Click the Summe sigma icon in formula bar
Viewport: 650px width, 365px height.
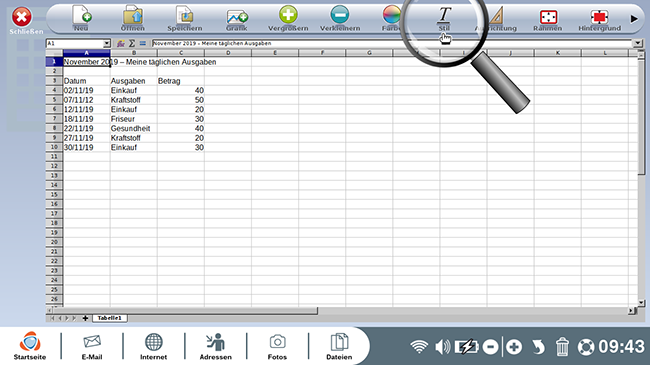132,43
